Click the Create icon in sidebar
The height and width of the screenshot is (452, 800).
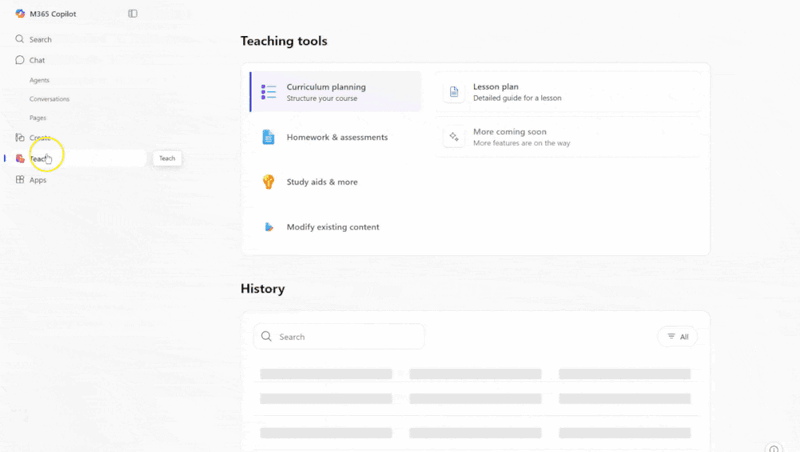[20, 137]
